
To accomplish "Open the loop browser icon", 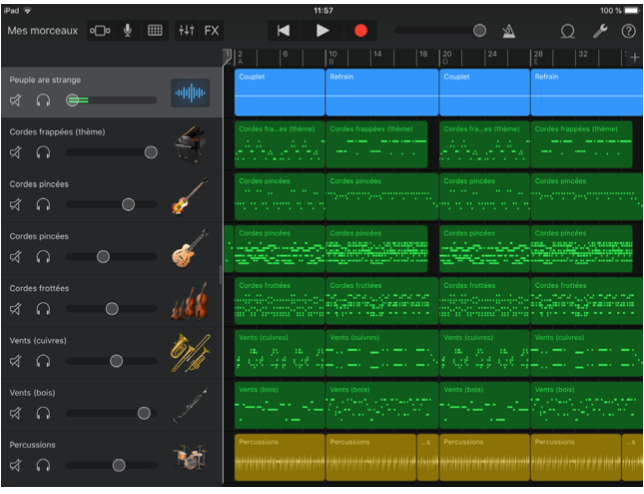I will click(568, 31).
